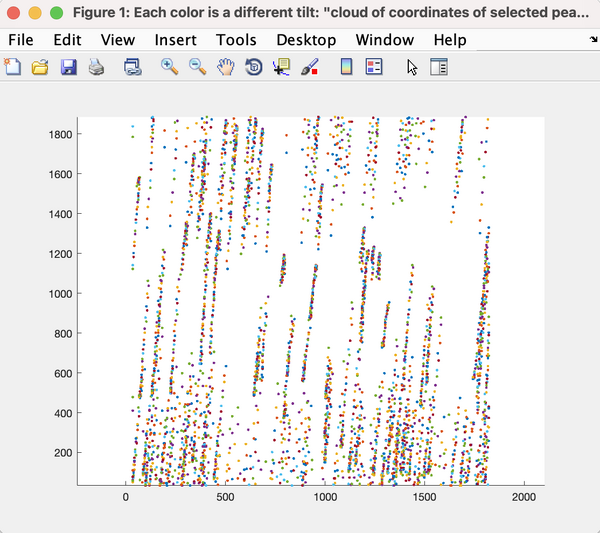Select the Zoom In magnifier tool
600x533 pixels.
169,67
